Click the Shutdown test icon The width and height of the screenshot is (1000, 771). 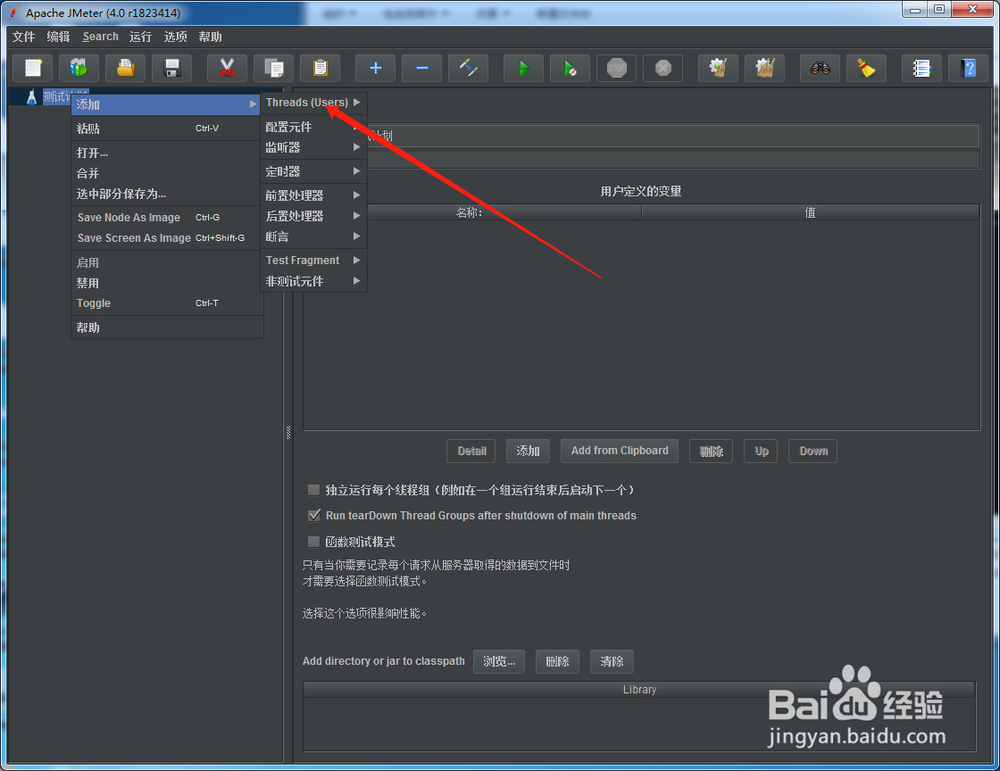[663, 68]
